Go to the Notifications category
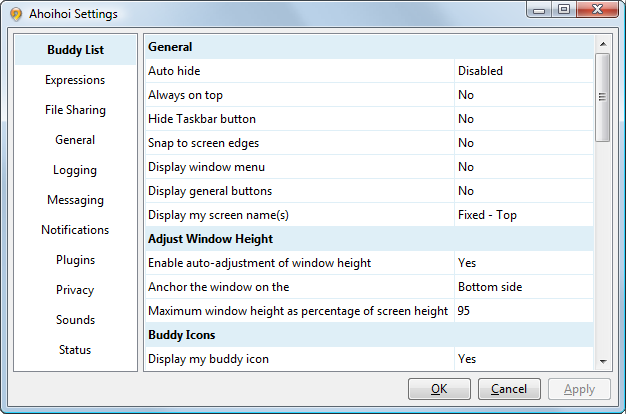The image size is (626, 414). (75, 230)
